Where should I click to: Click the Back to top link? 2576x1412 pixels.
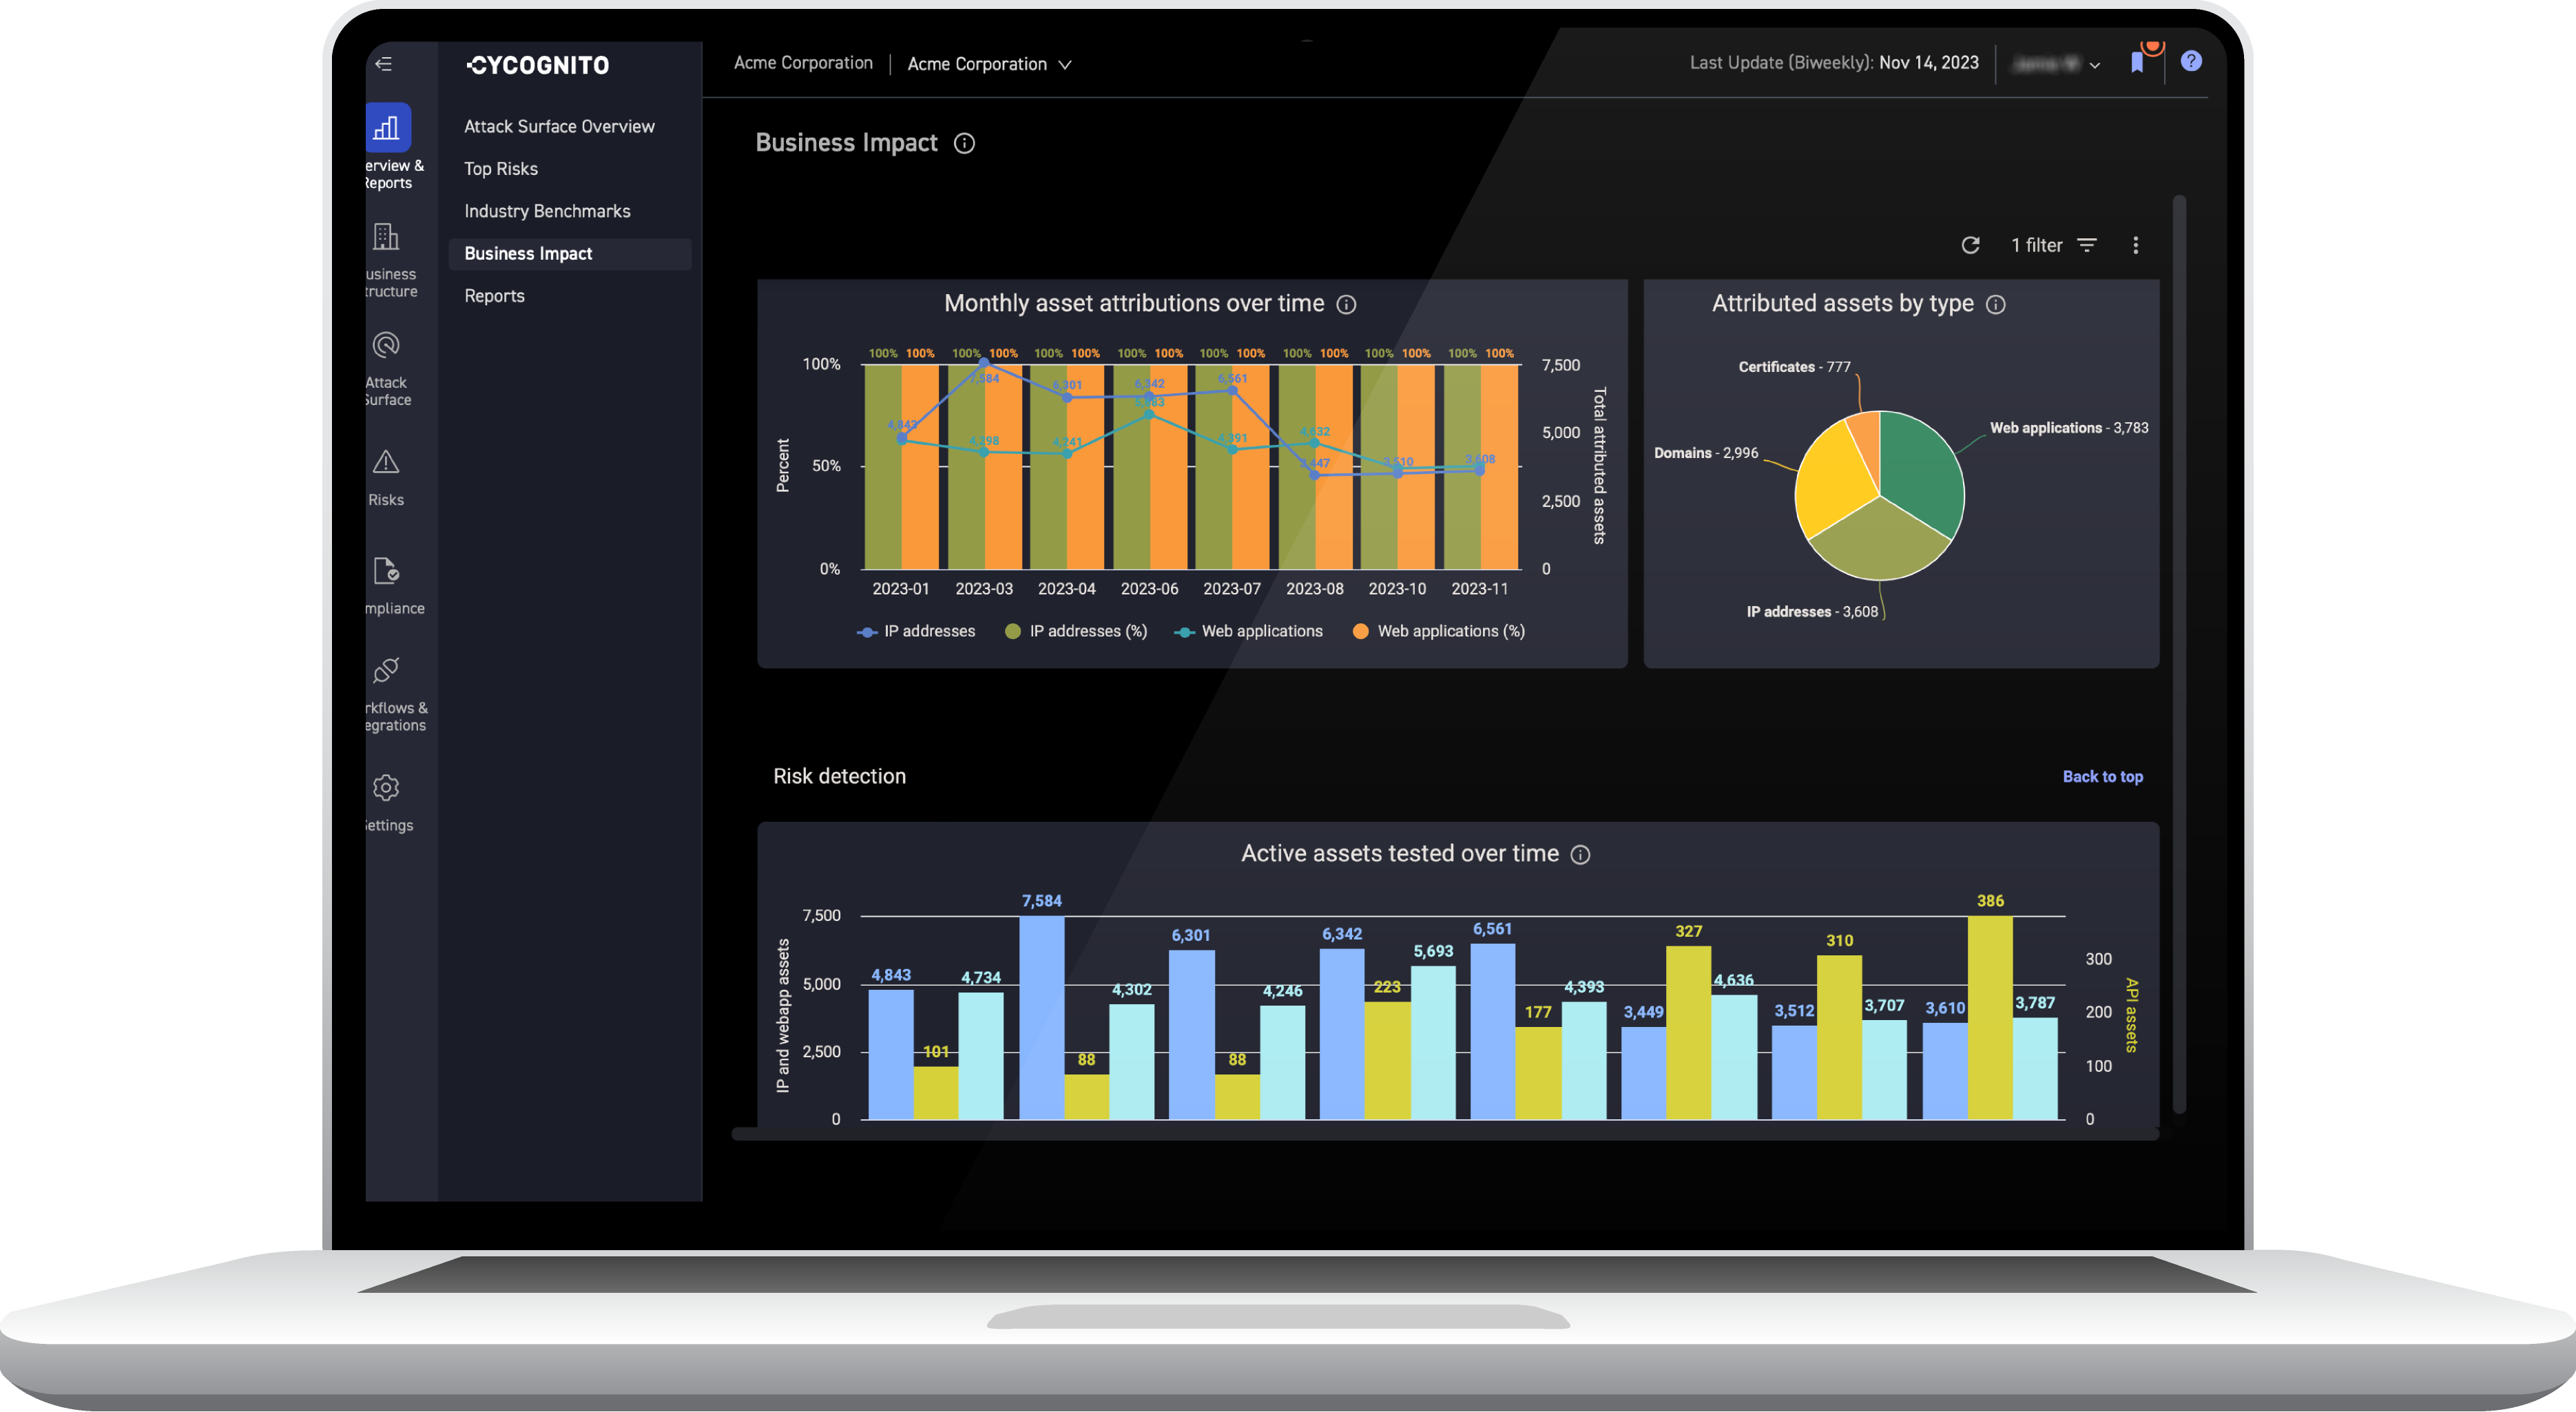click(2103, 776)
